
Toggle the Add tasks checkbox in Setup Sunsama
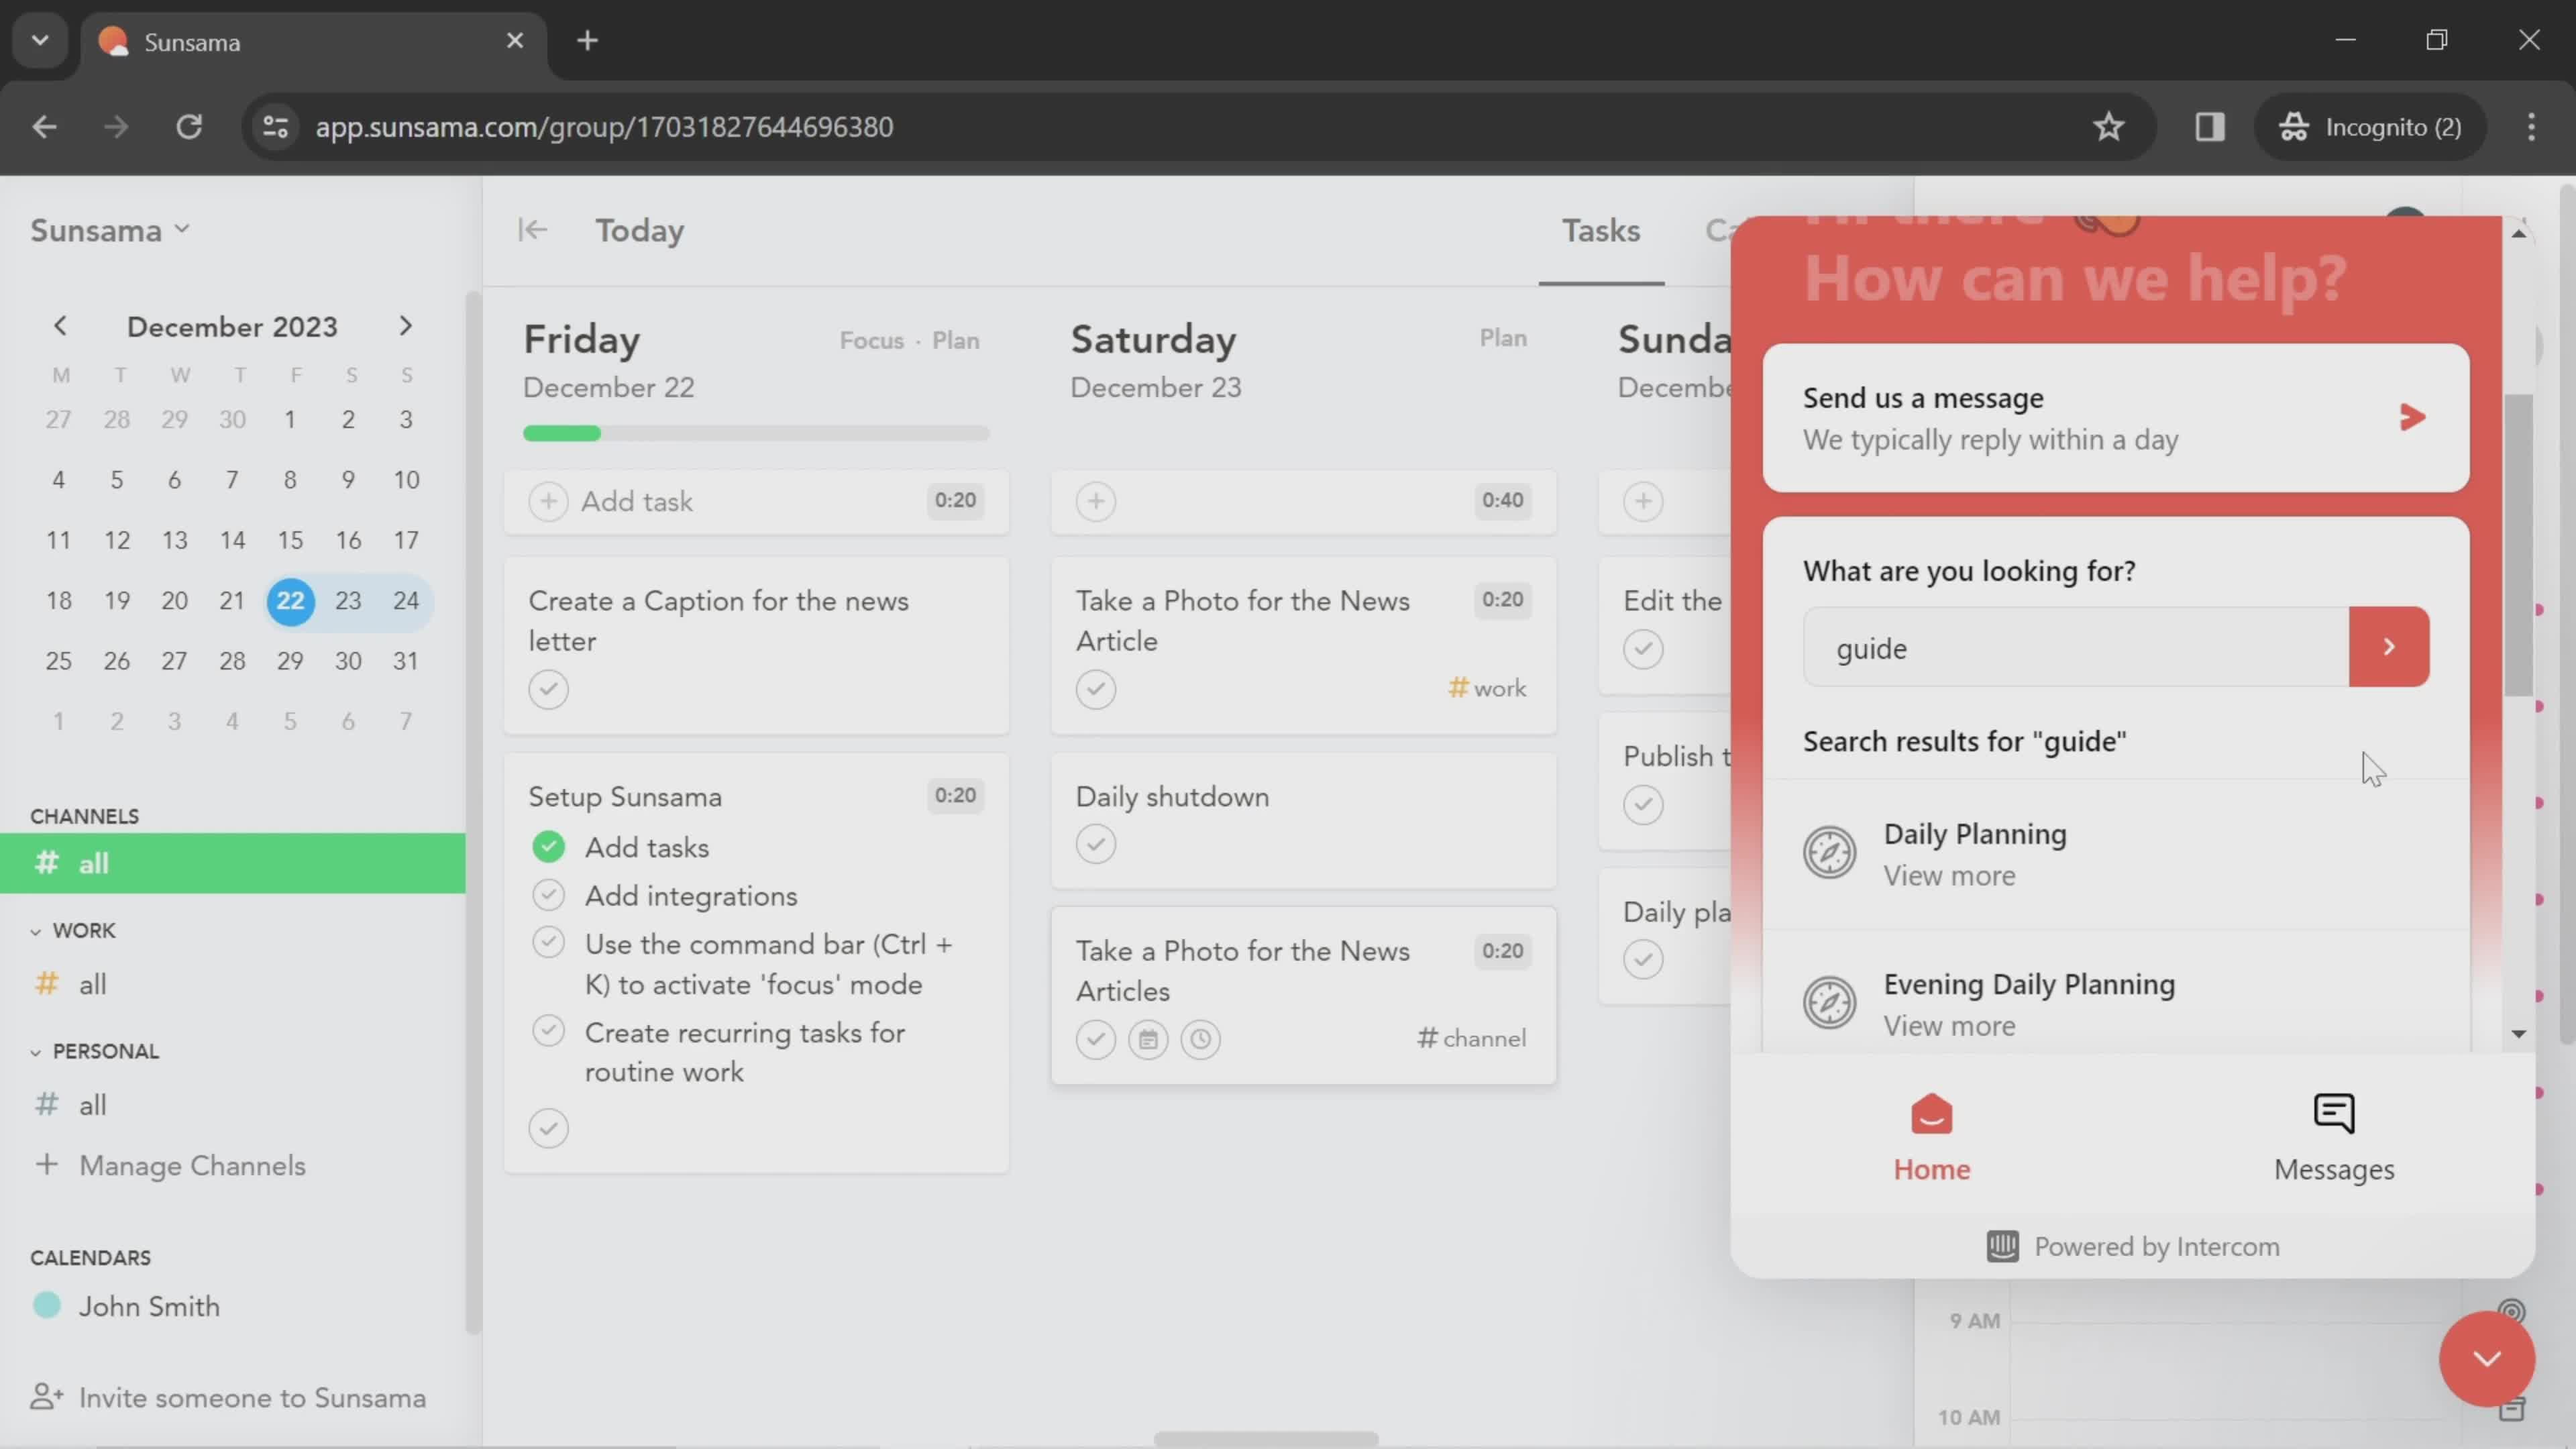click(549, 846)
